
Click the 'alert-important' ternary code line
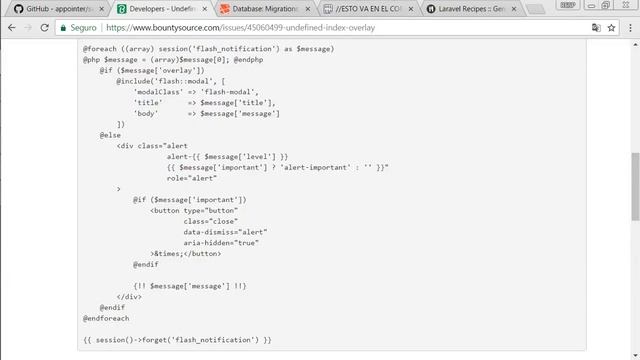click(278, 167)
